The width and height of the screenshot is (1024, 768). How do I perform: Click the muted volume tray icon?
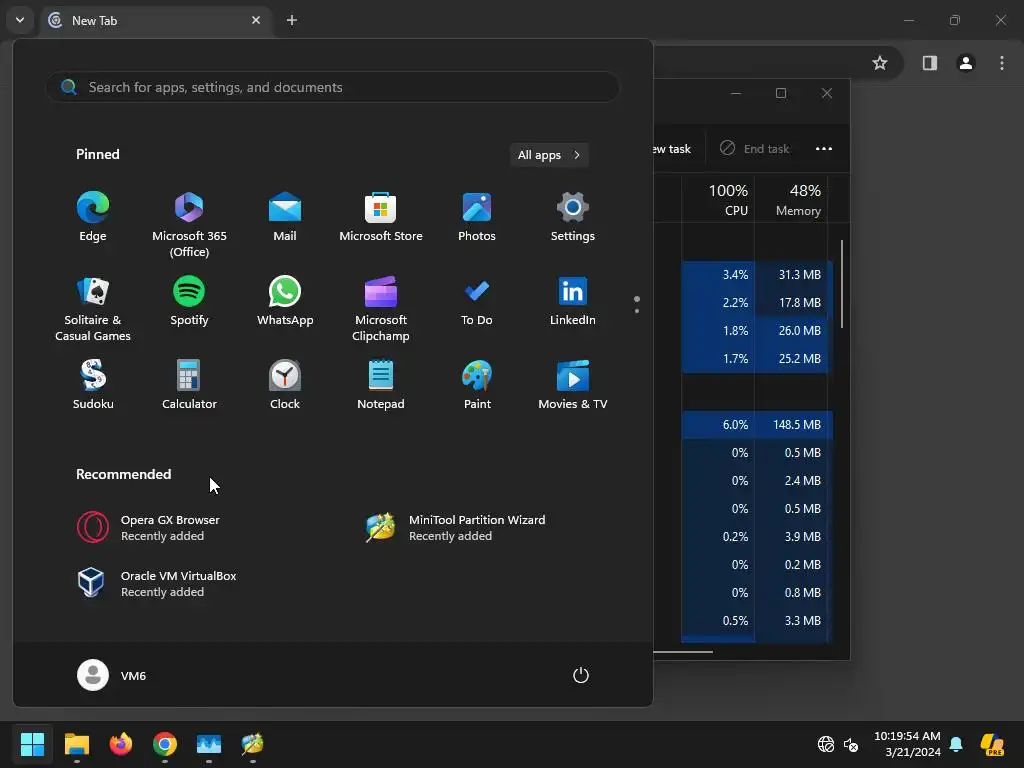(851, 744)
